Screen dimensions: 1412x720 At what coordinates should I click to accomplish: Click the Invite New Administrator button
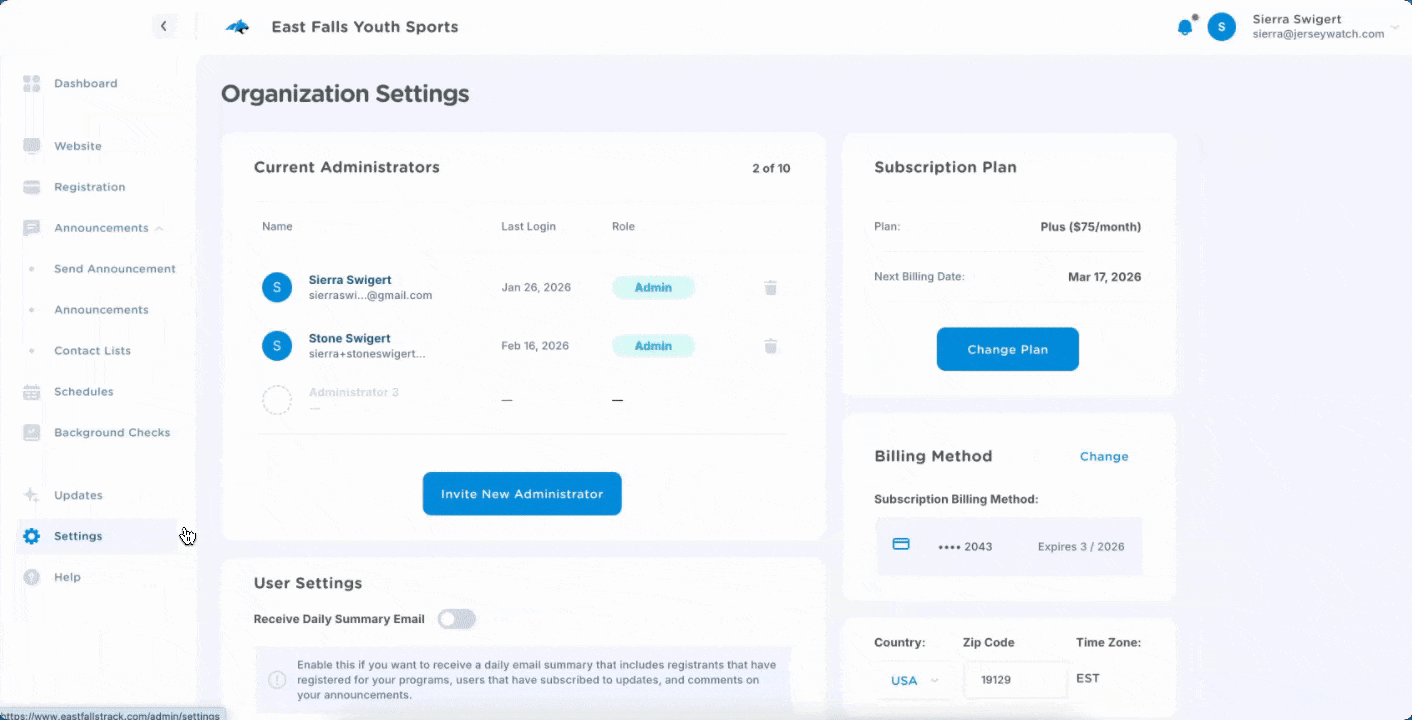[522, 494]
